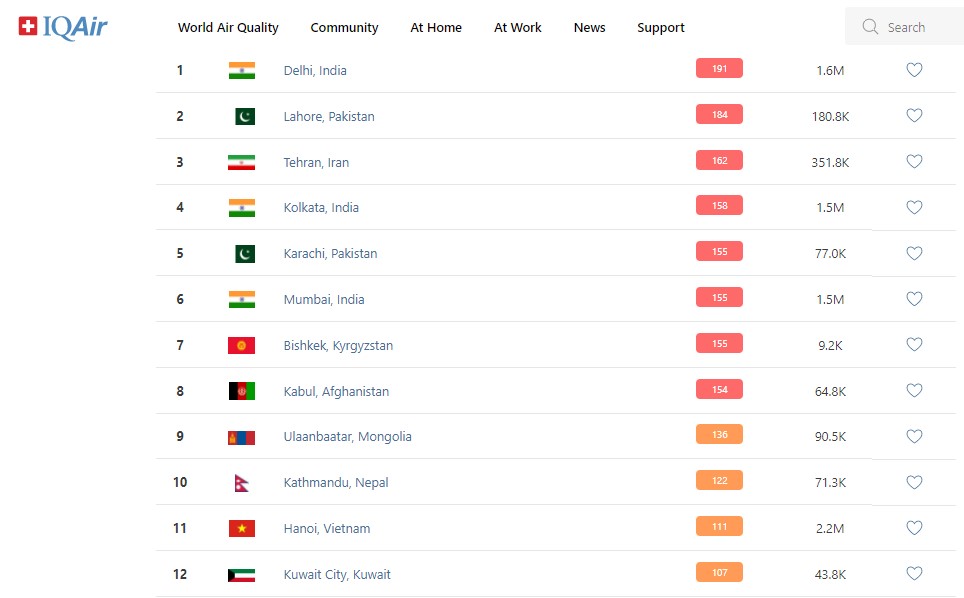Viewport: 964px width, 598px height.
Task: Open the Kathmandu, Nepal city link
Action: click(x=336, y=483)
